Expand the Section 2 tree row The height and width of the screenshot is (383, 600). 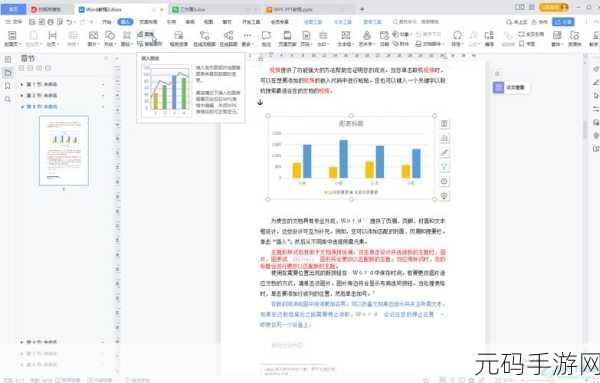[x=22, y=95]
